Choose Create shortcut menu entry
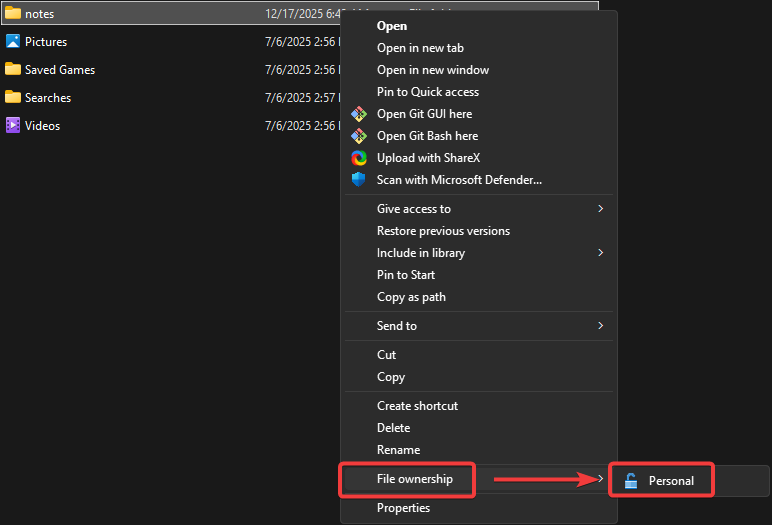 point(417,406)
